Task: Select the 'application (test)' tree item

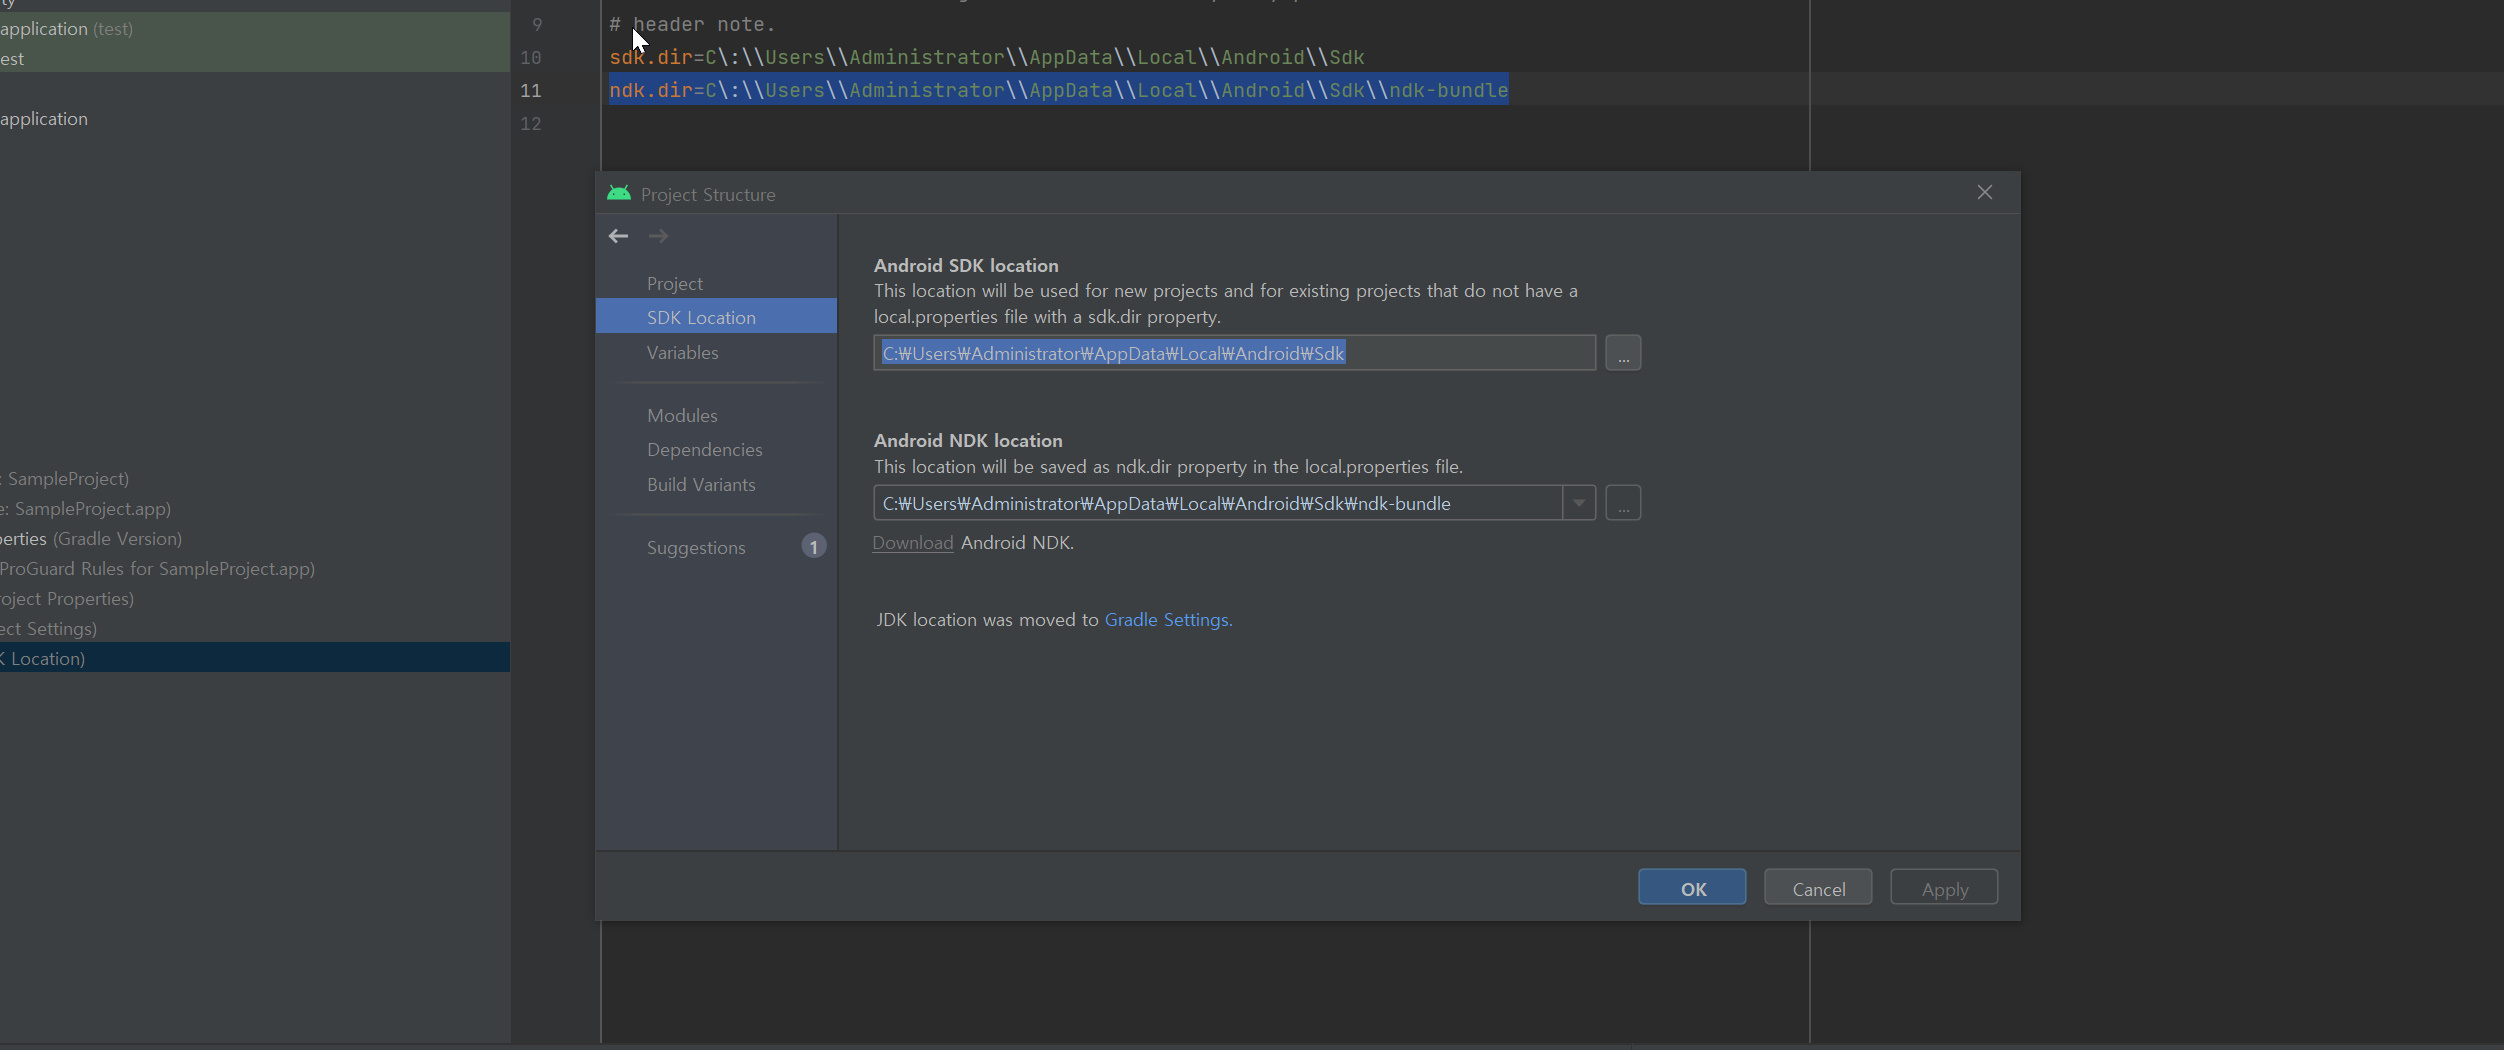Action: 255,28
